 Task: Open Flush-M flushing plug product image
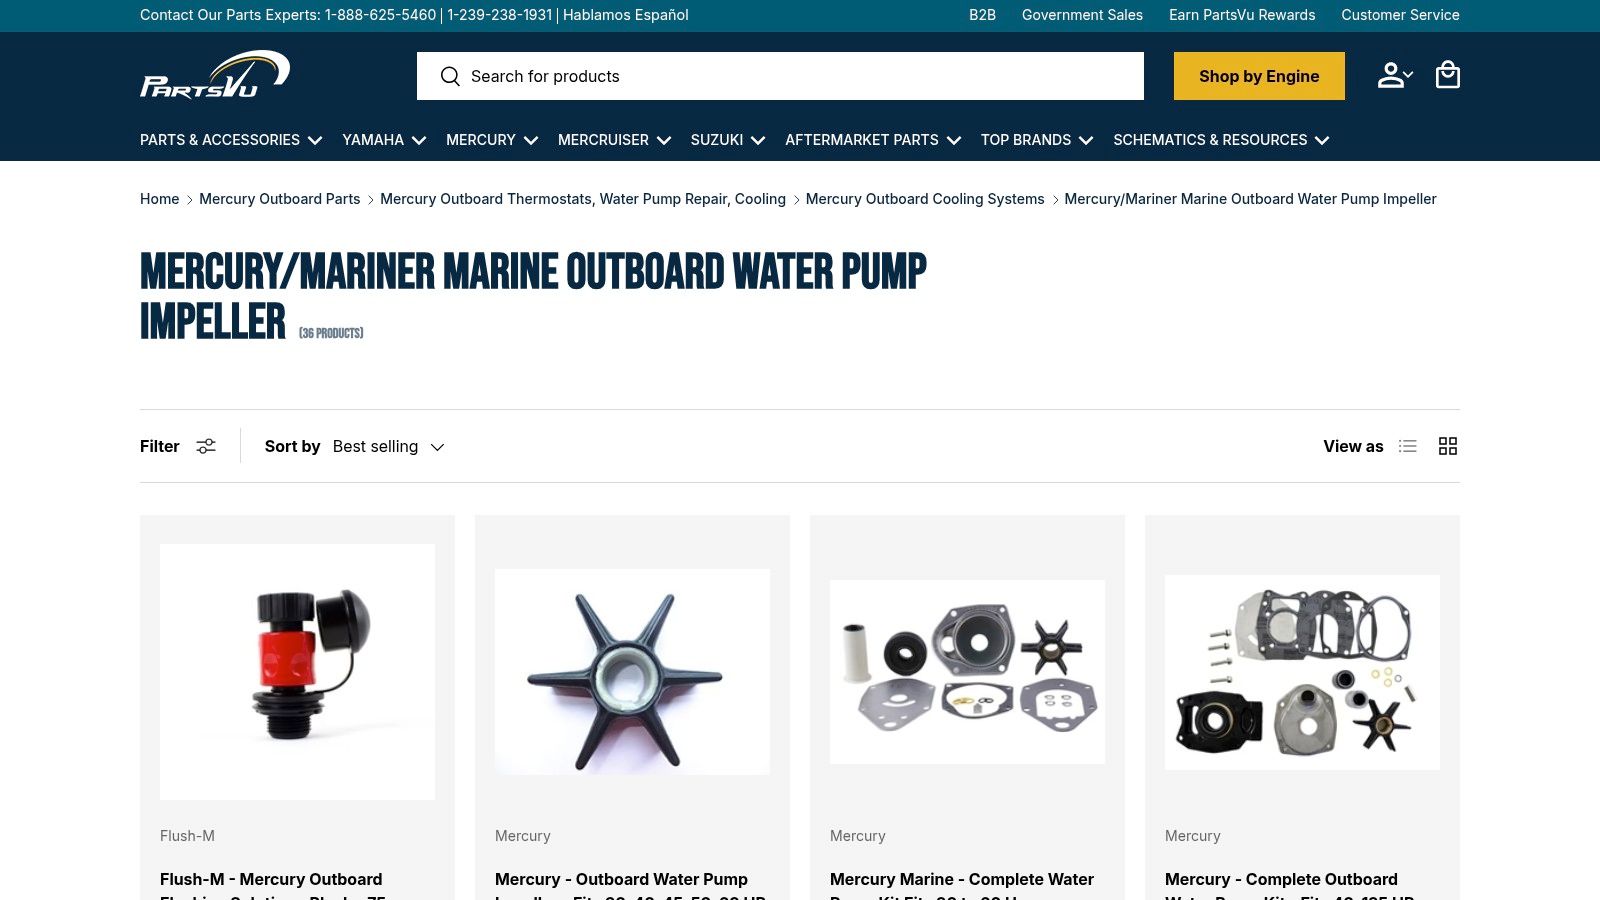pos(297,672)
